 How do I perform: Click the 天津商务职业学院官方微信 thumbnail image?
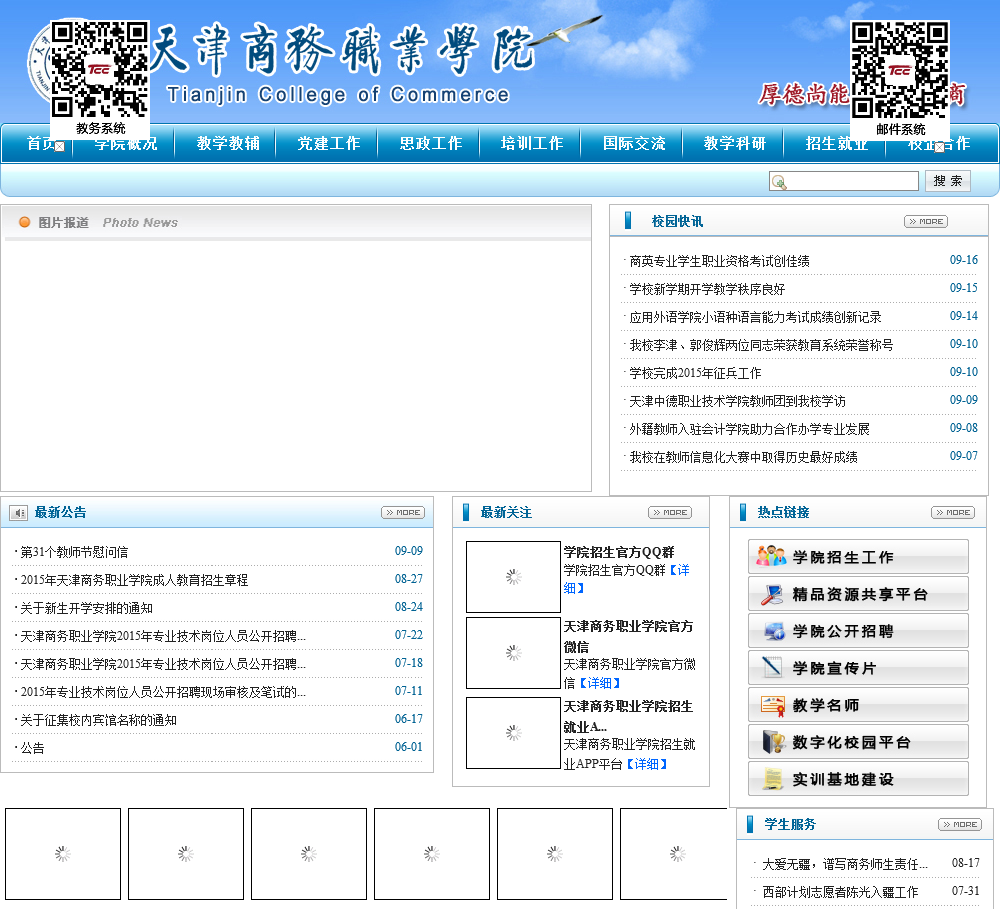pos(513,653)
